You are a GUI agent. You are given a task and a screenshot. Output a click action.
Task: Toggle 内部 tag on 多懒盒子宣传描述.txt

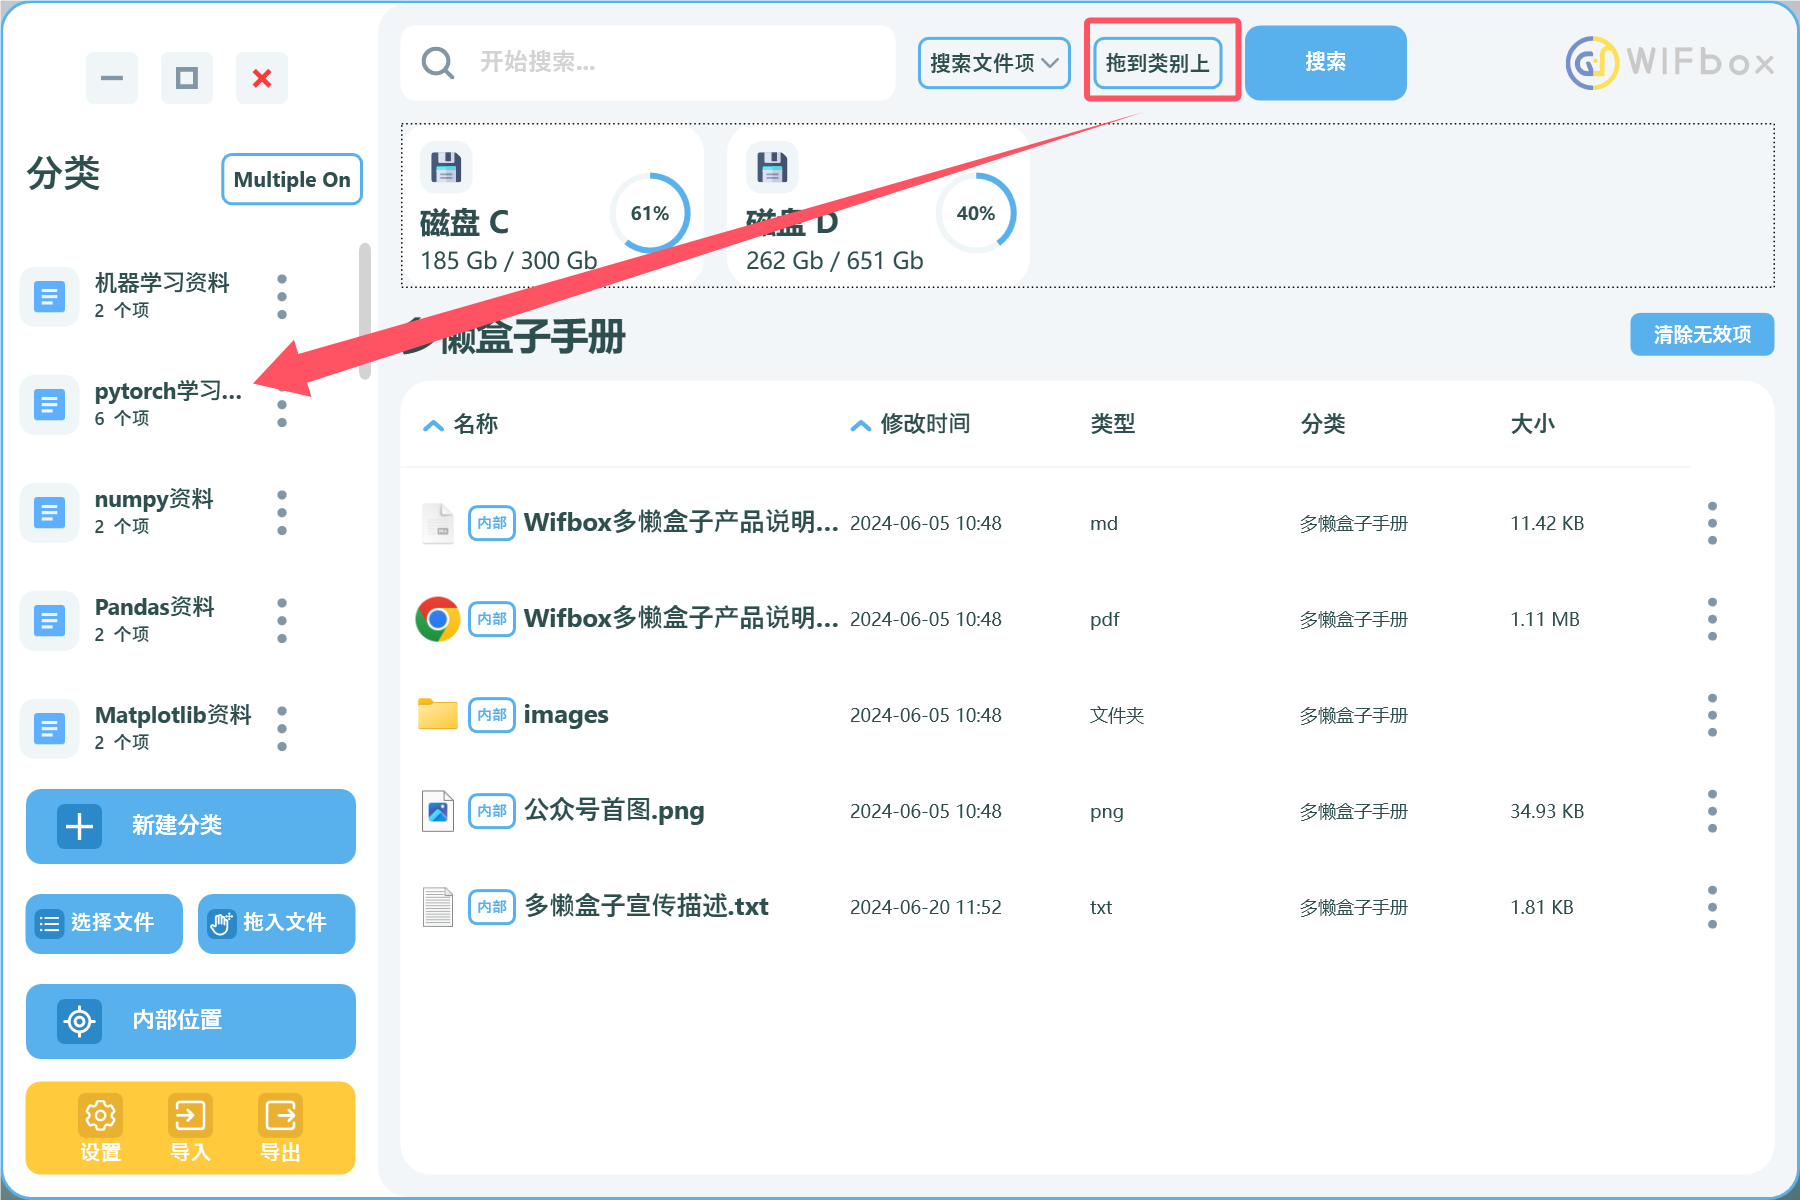coord(492,907)
